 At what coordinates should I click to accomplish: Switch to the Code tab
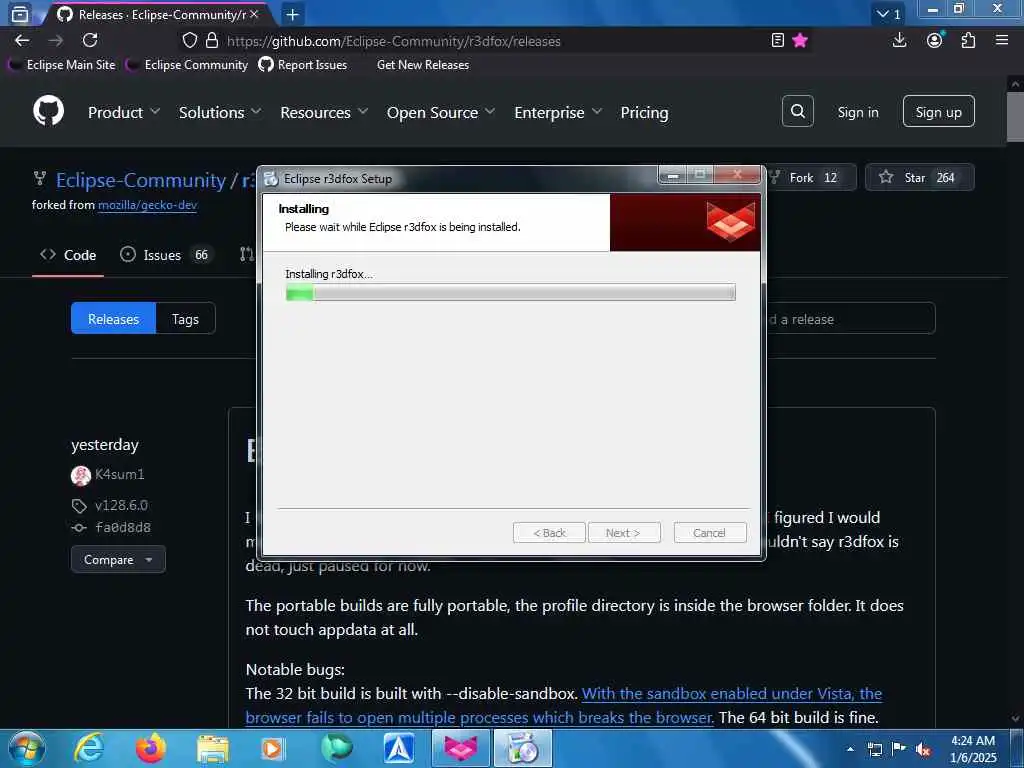pos(68,255)
